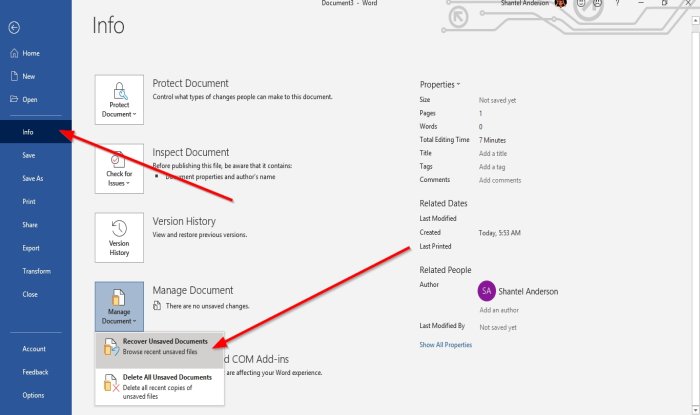Open Account settings page
Screen dimensions: 700x415
click(x=36, y=349)
